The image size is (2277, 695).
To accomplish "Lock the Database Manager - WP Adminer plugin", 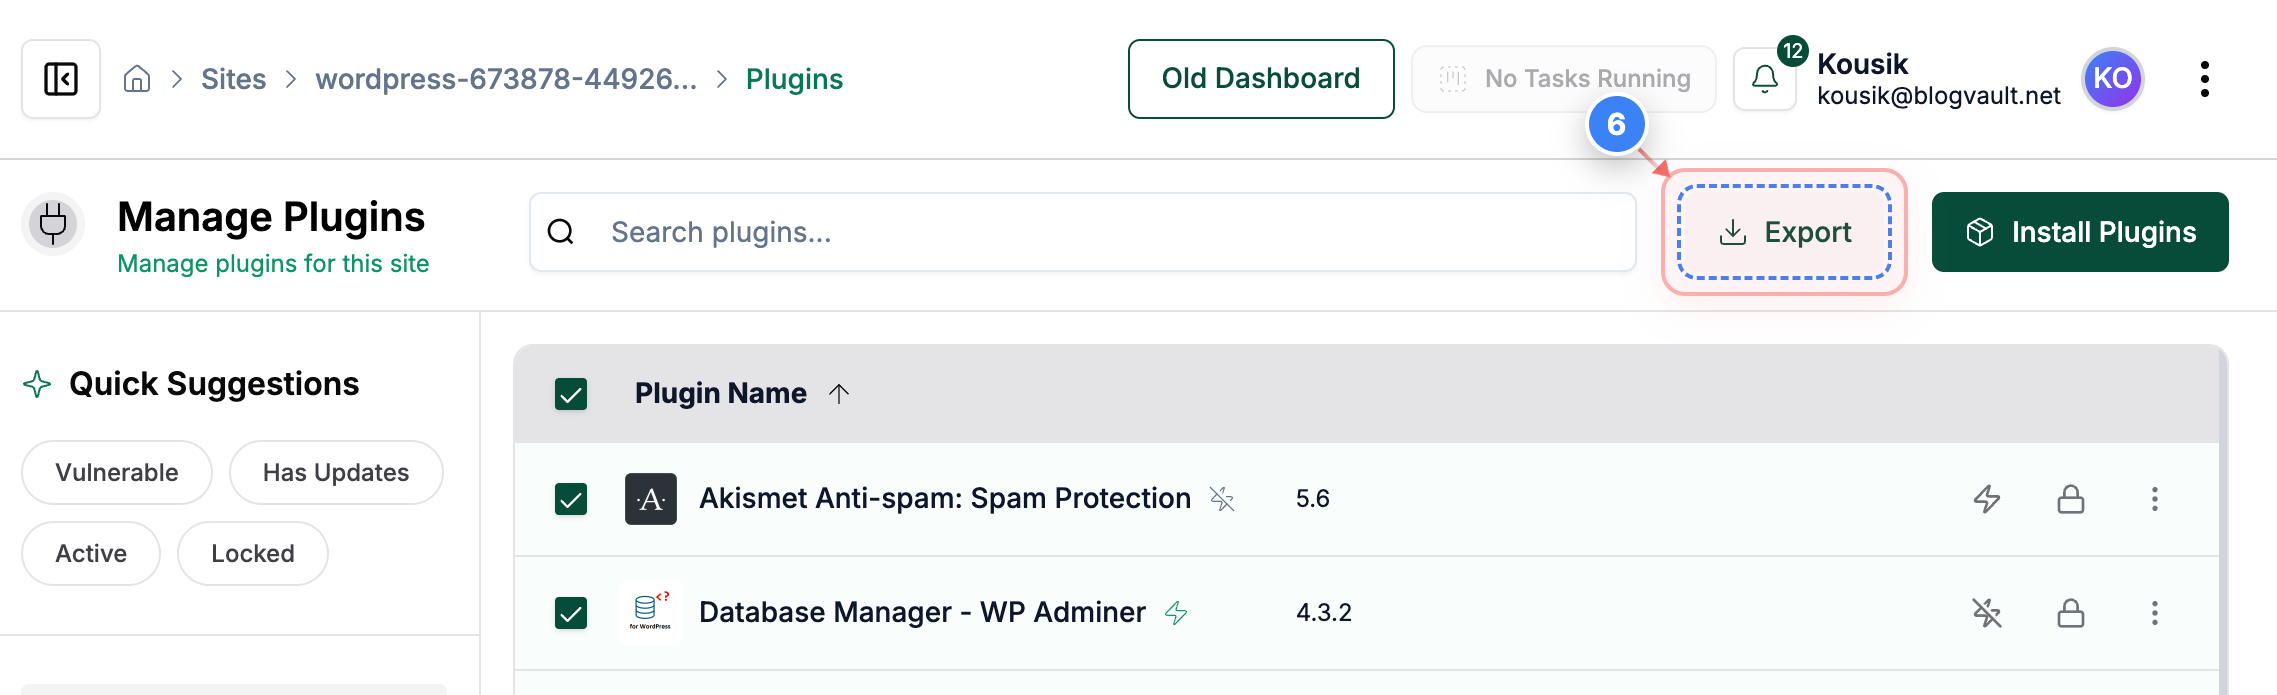I will (2070, 613).
